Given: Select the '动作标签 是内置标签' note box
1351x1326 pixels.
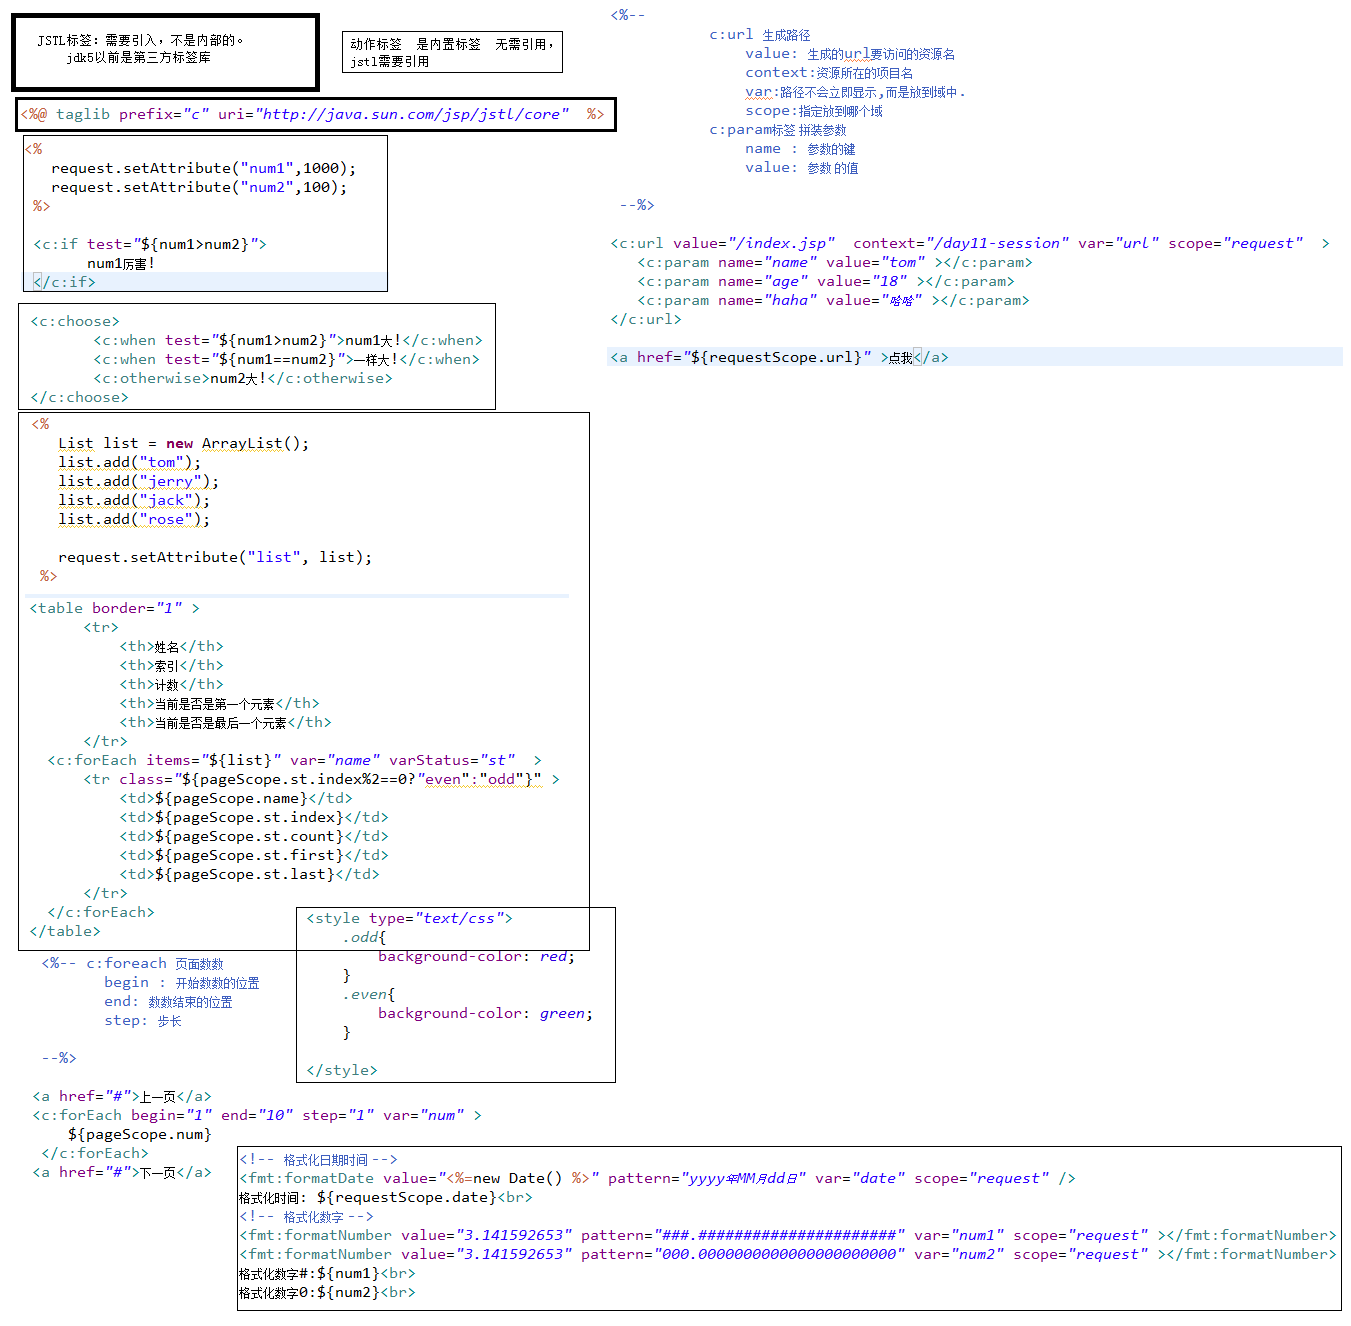Looking at the screenshot, I should tap(452, 52).
